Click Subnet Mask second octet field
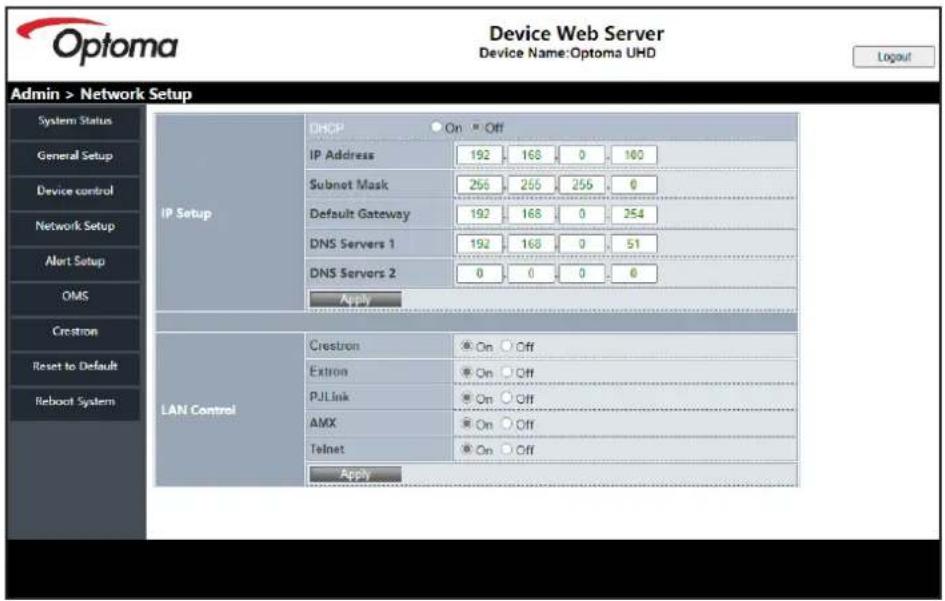The image size is (945, 601). tap(531, 184)
